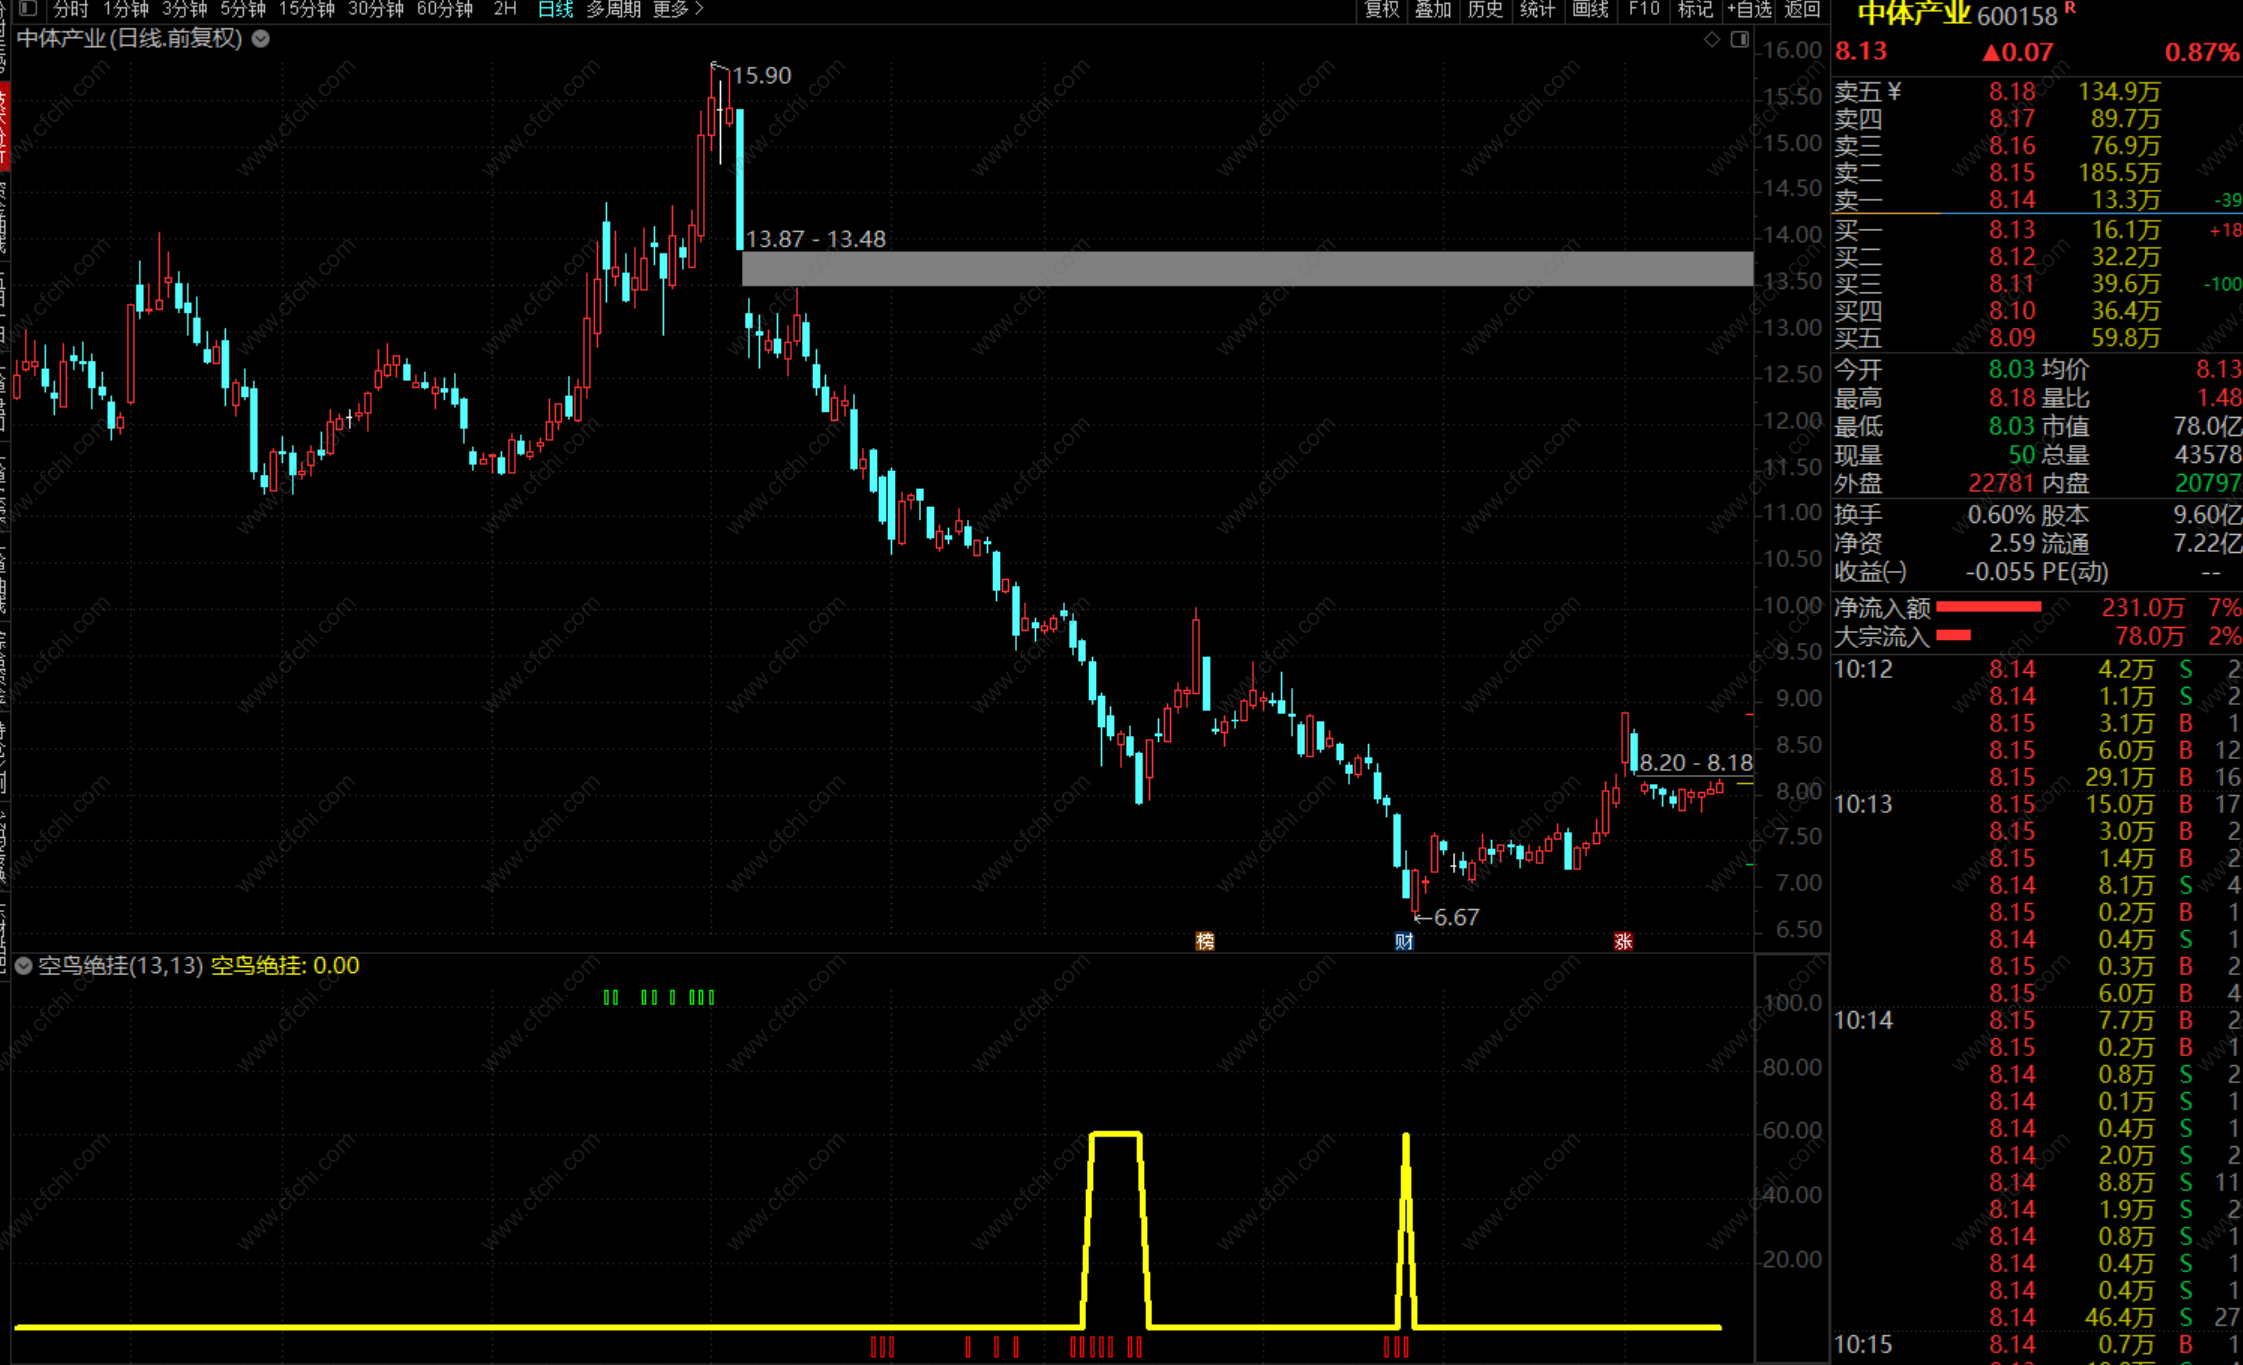
Task: Click the 财 marker icon on chart
Action: click(x=1404, y=941)
